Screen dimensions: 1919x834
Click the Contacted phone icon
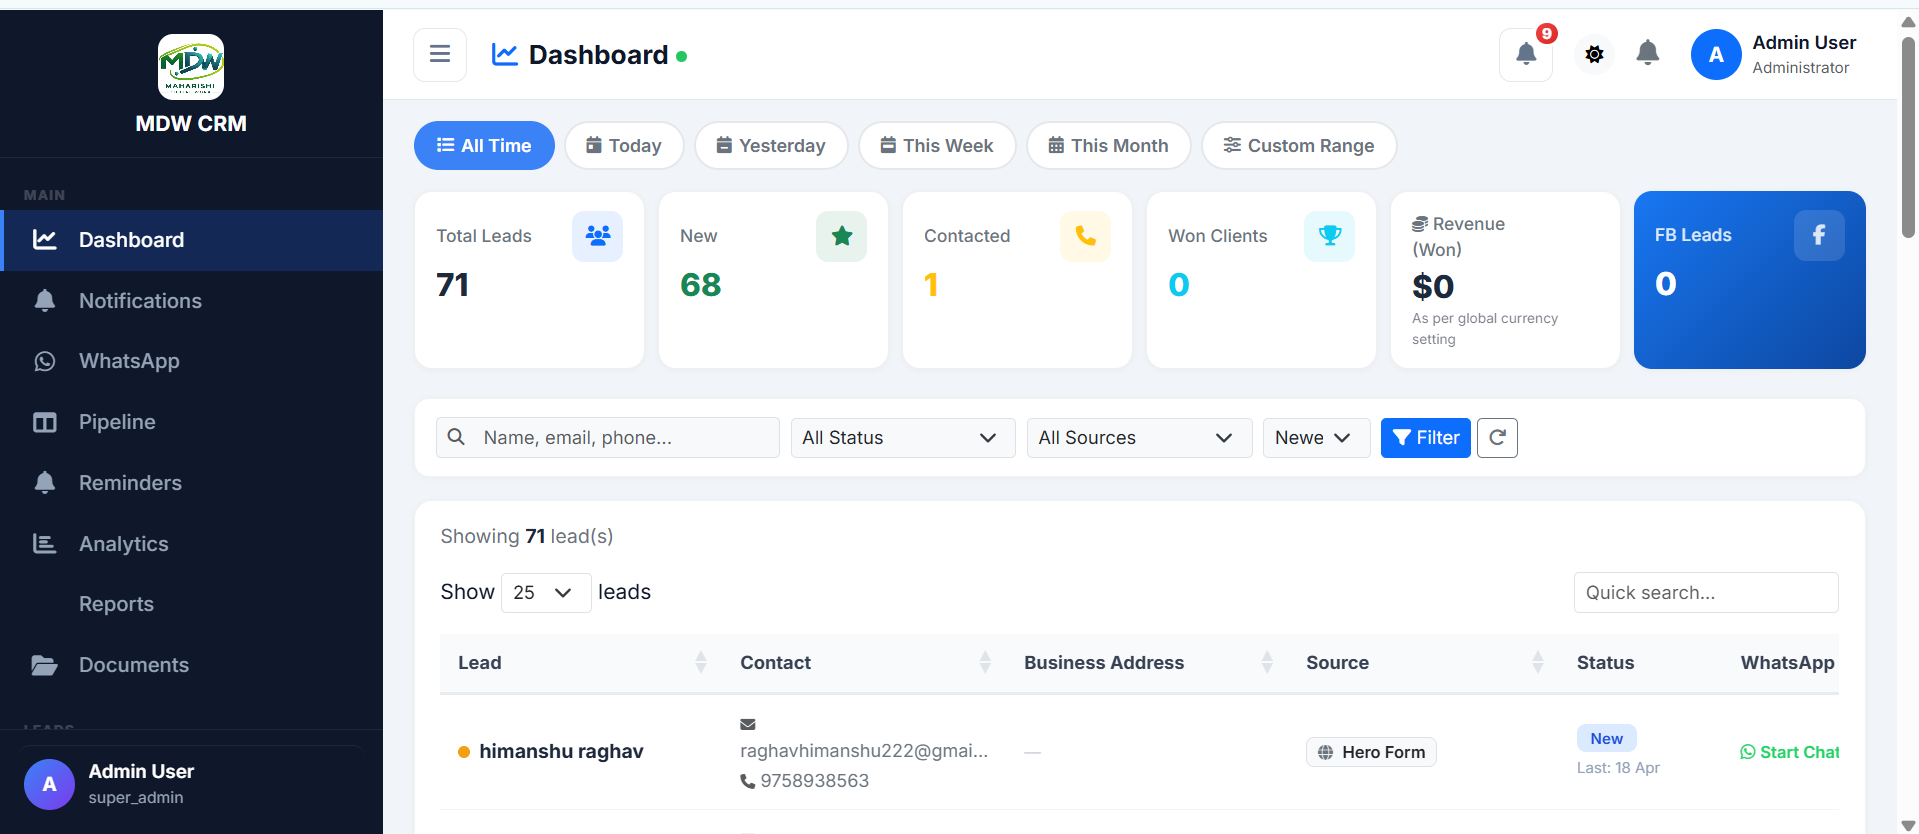click(1086, 236)
